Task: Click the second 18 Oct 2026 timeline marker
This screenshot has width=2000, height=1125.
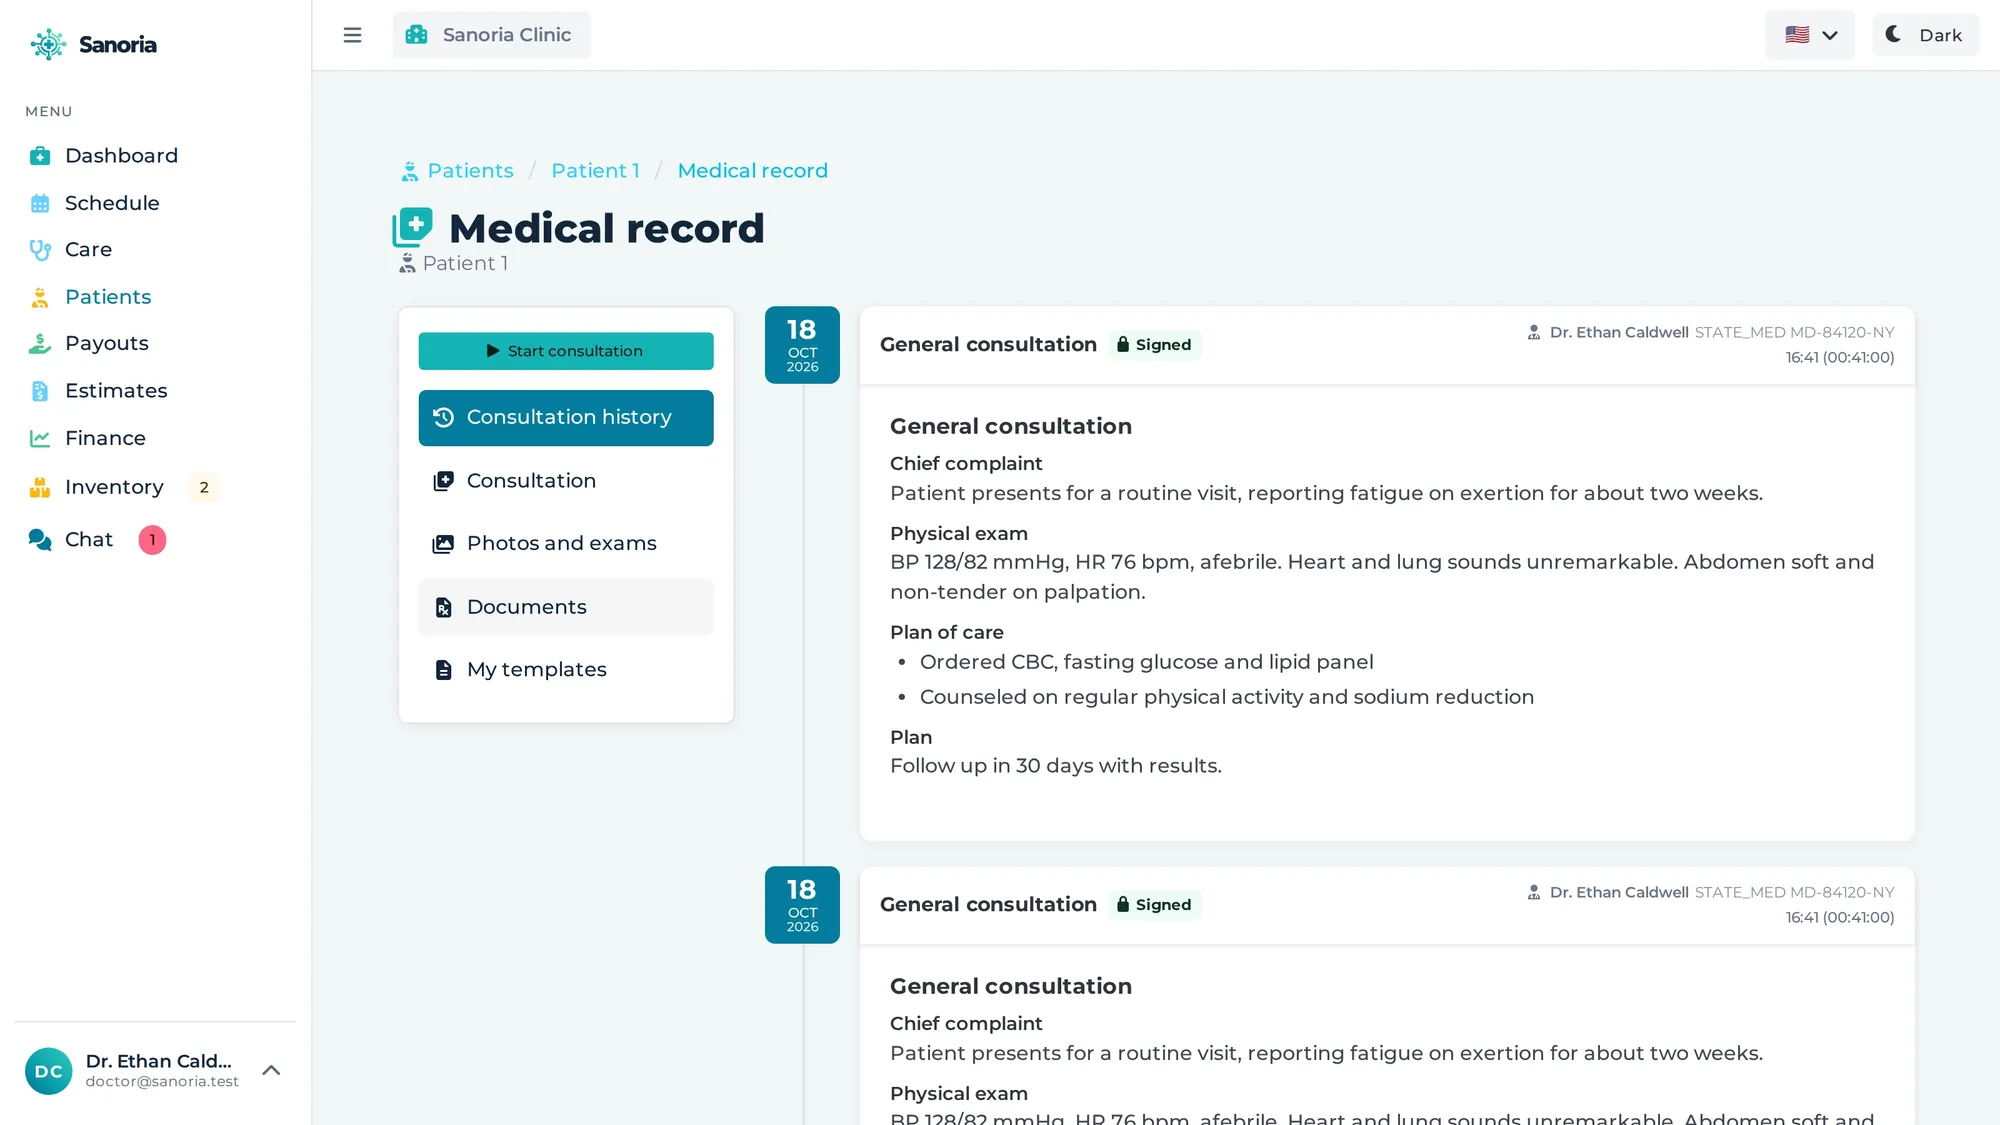Action: point(802,905)
